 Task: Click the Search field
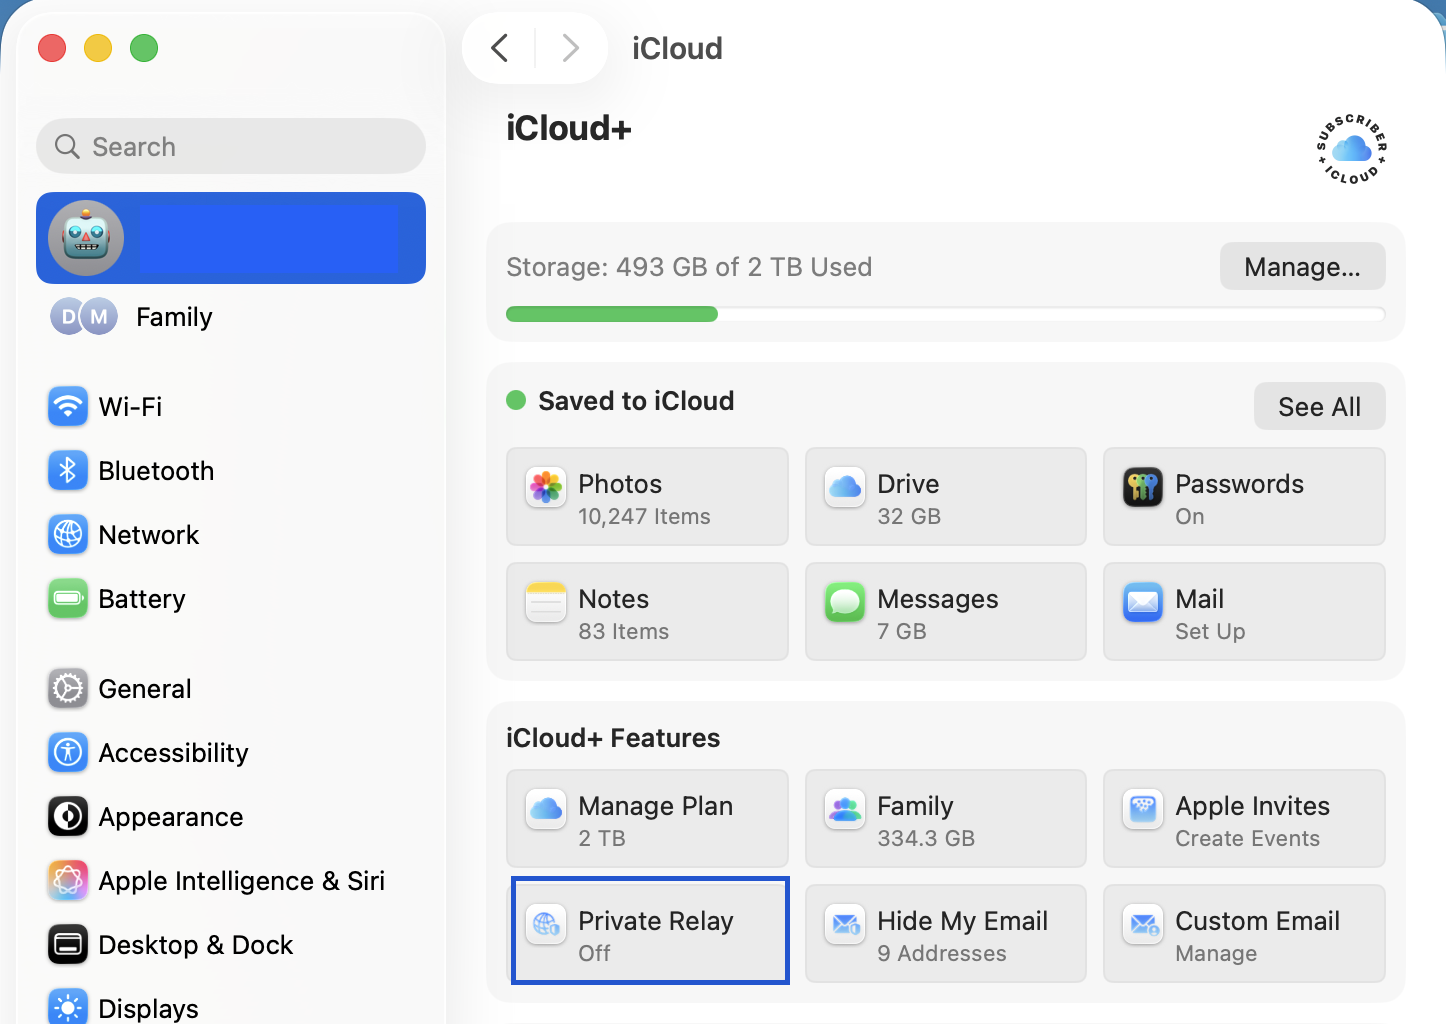coord(231,147)
